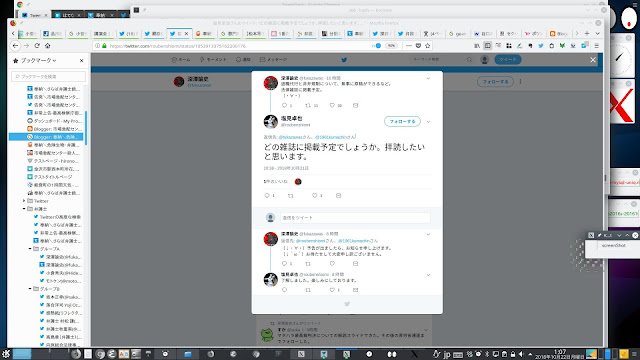Close the bookmarks sidebar
The image size is (640, 360).
click(x=82, y=60)
